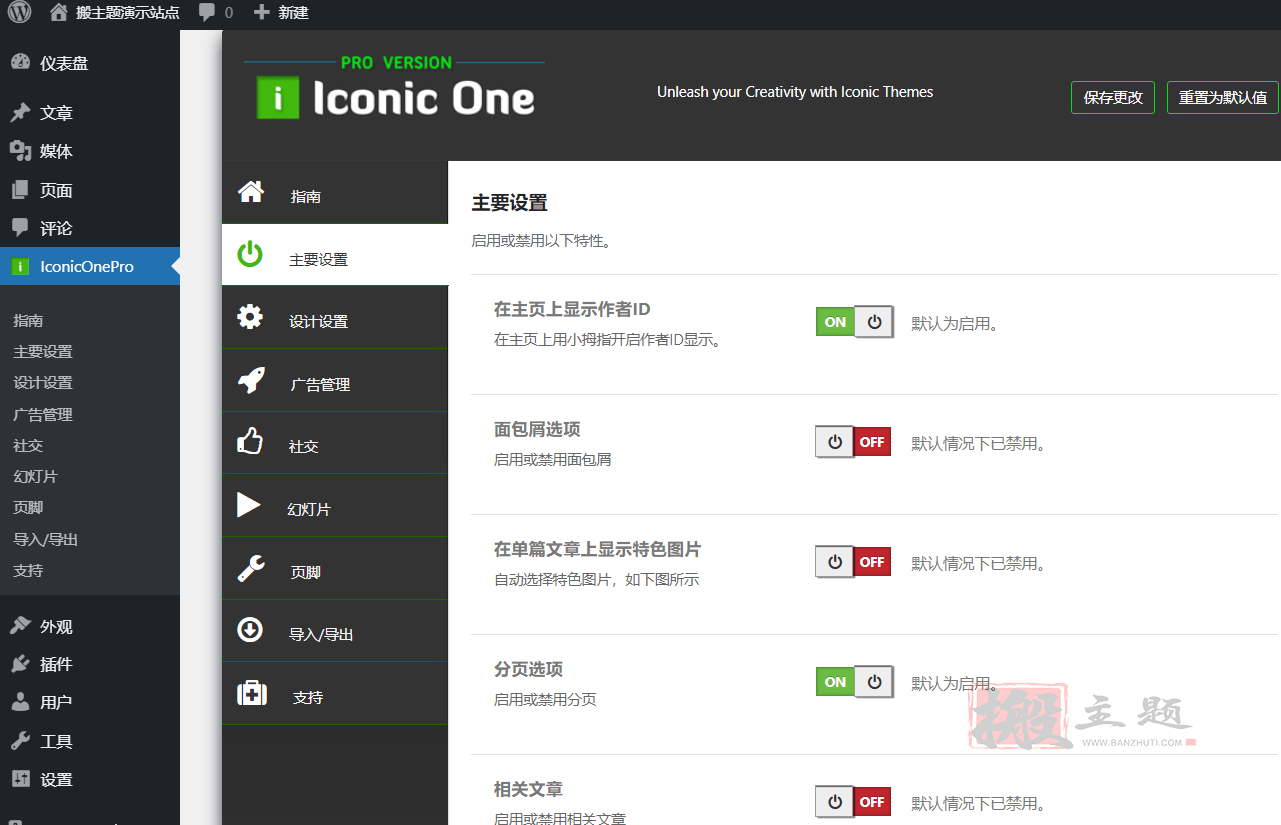This screenshot has height=825, width=1281.
Task: Click the Iconic One Pro Version logo
Action: tap(395, 88)
